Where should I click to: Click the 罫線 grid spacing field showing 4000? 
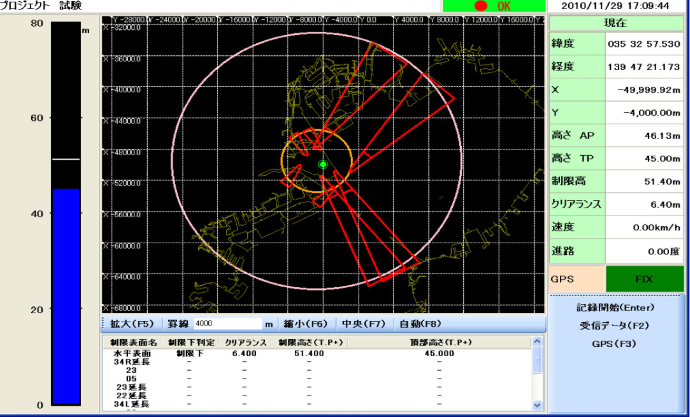point(228,324)
